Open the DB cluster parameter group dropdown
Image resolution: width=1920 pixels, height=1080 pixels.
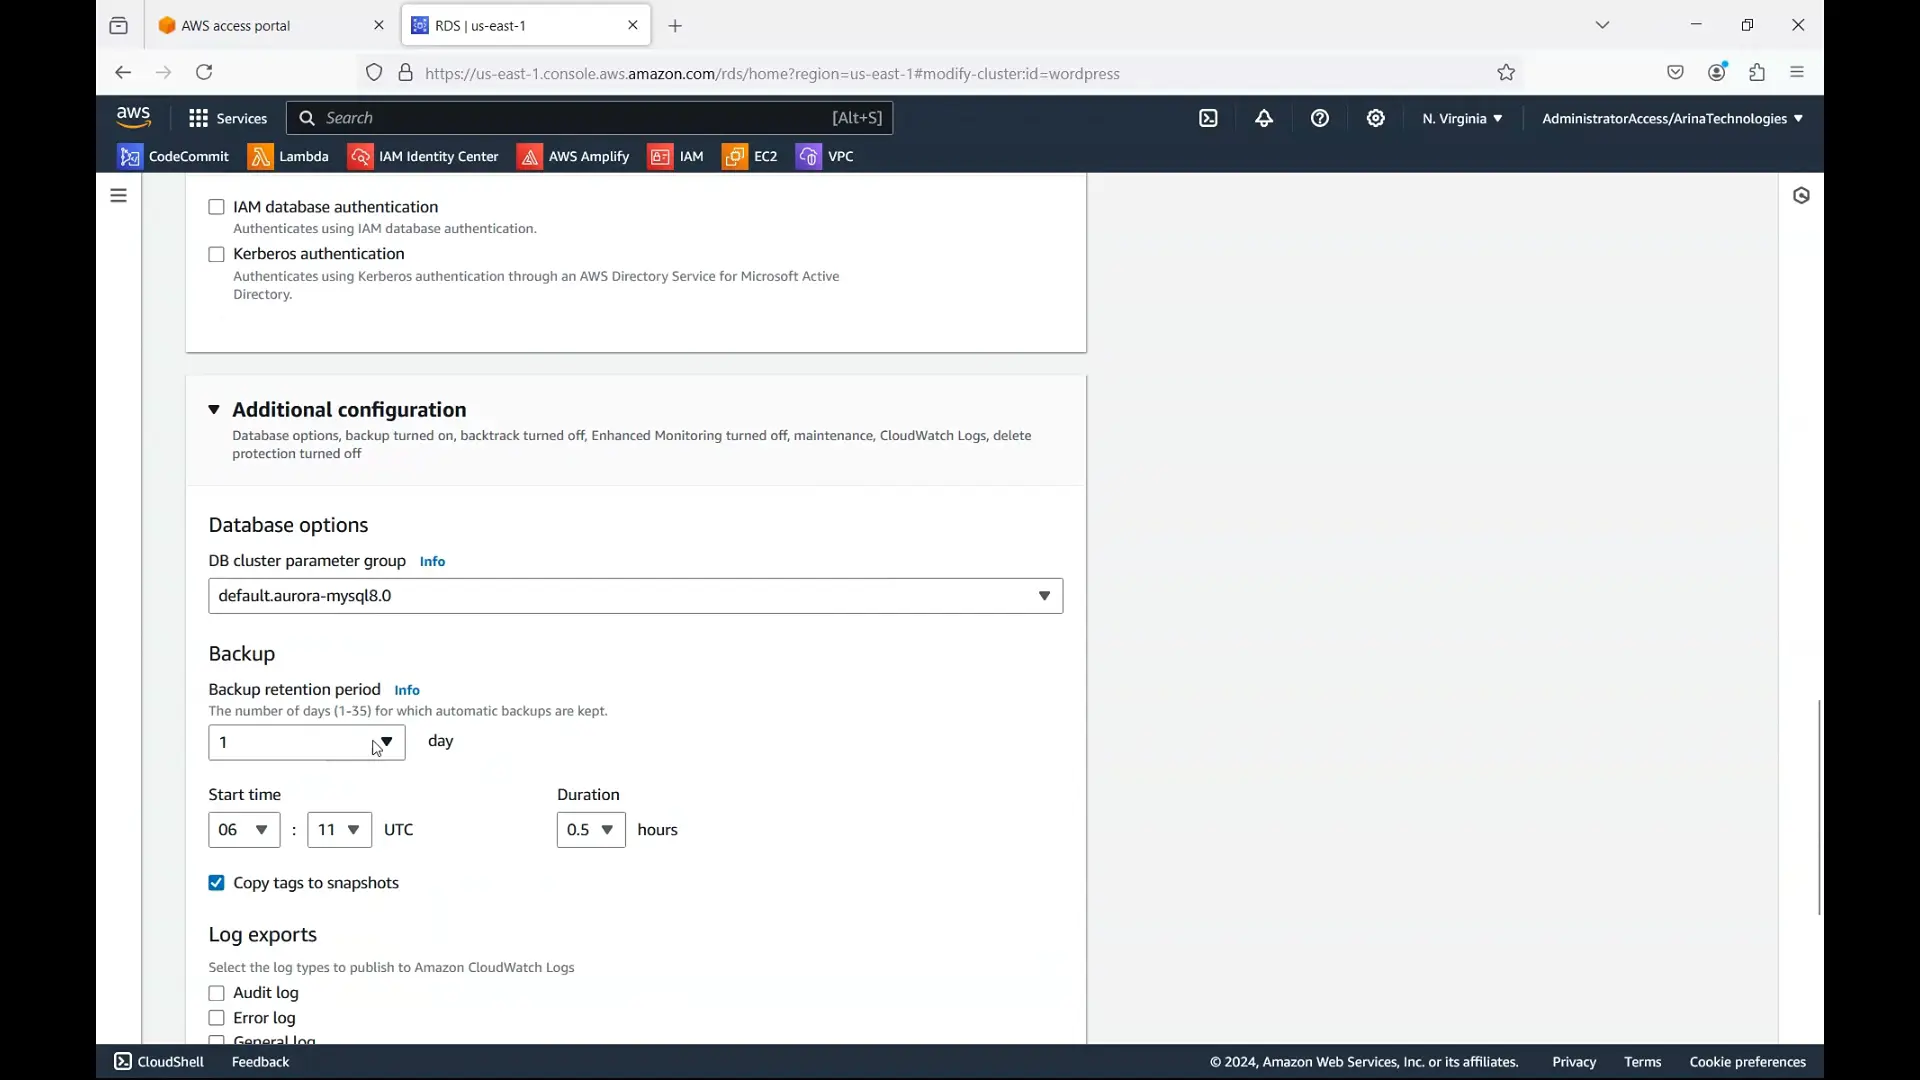point(636,597)
